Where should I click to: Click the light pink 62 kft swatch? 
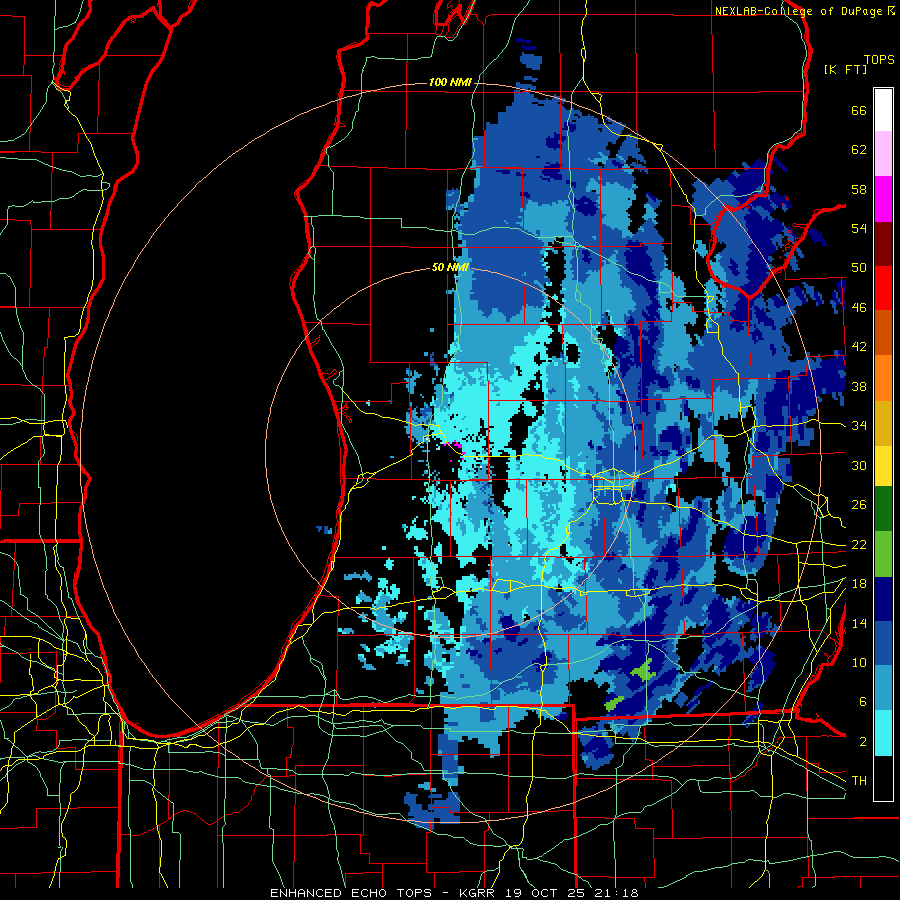coord(883,154)
